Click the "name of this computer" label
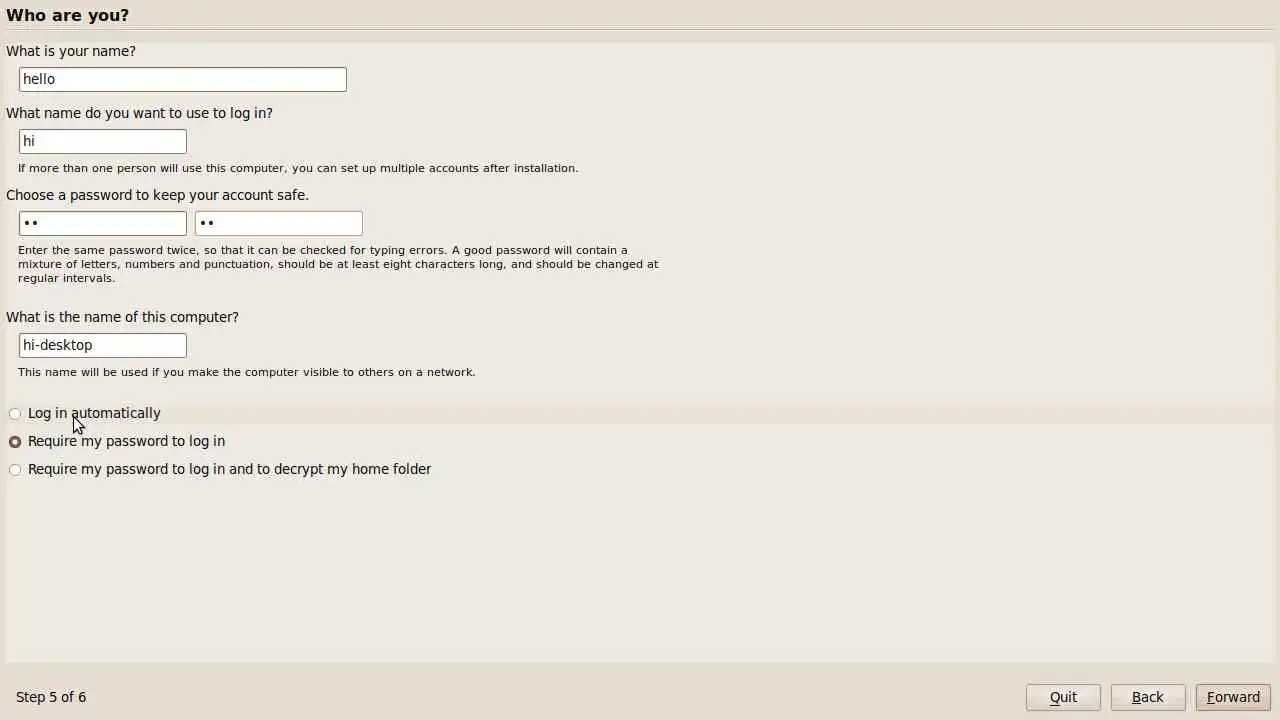The image size is (1280, 720). tap(122, 317)
